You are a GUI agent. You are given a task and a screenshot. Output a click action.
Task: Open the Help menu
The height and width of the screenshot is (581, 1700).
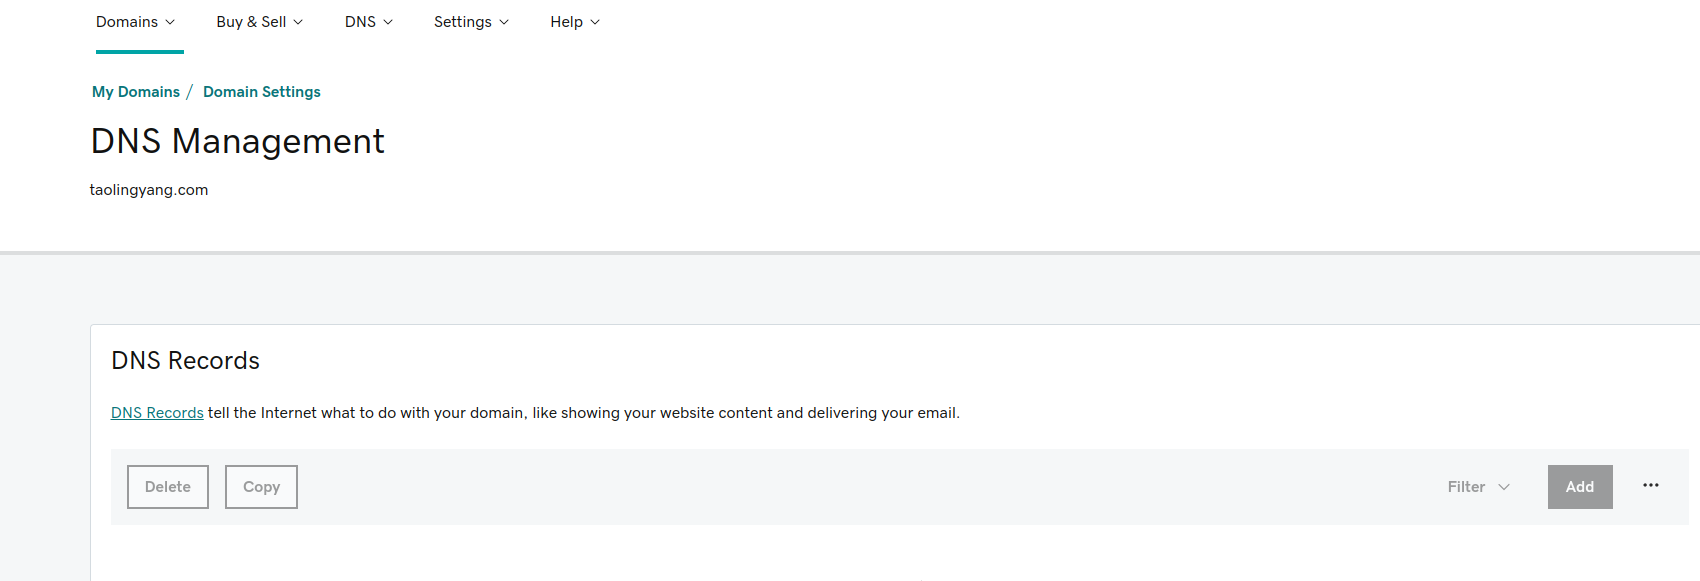(x=575, y=22)
